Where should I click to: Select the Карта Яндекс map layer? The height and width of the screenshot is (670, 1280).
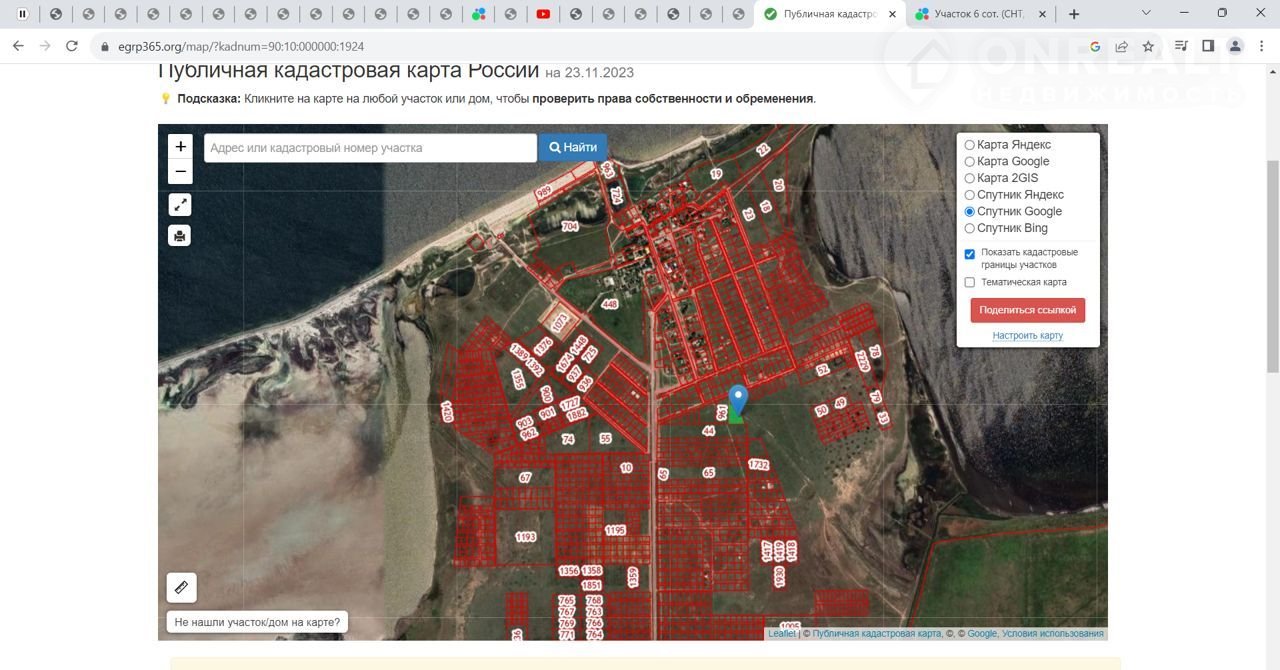969,145
